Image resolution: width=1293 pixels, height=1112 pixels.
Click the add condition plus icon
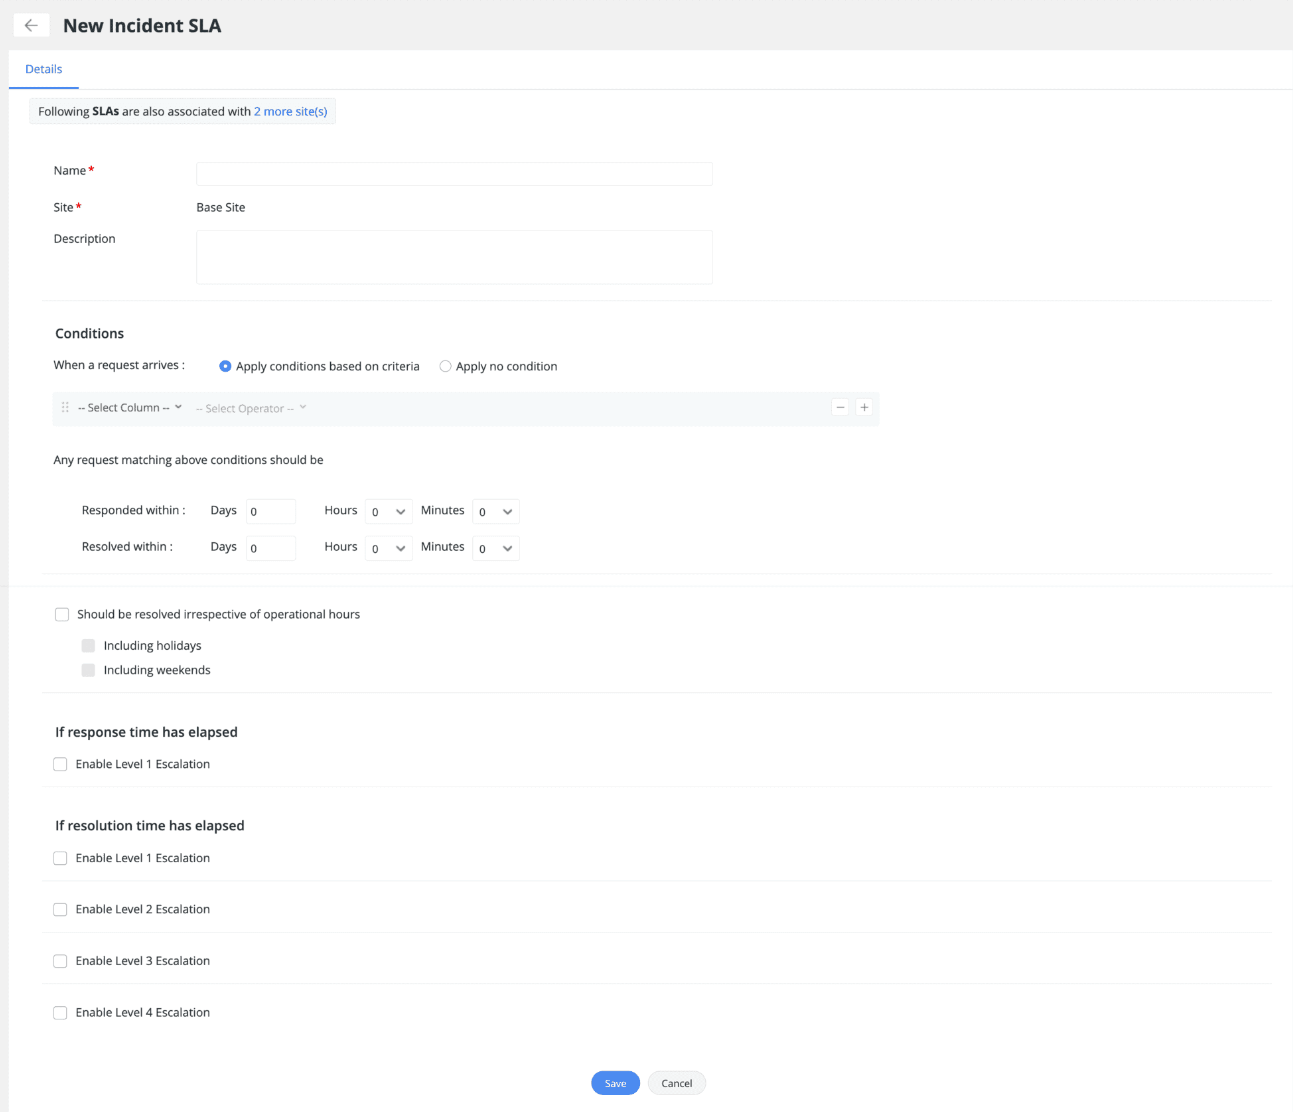coord(865,407)
